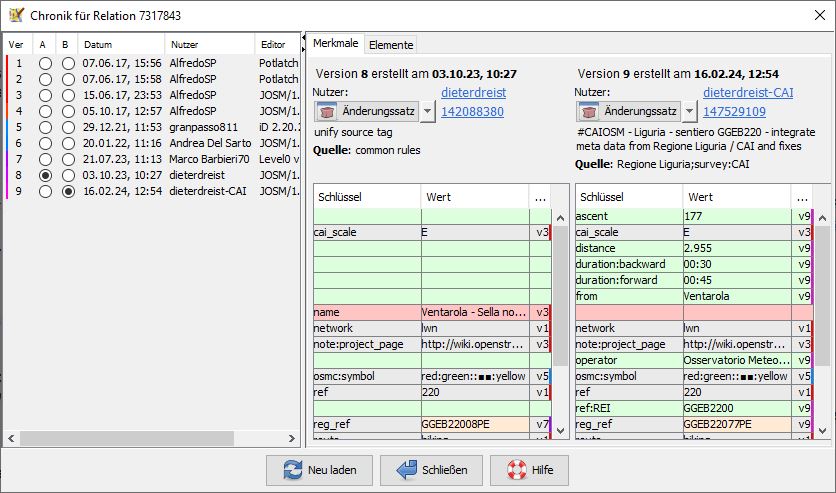Open changeset link 142088380
The height and width of the screenshot is (493, 836).
pos(472,112)
